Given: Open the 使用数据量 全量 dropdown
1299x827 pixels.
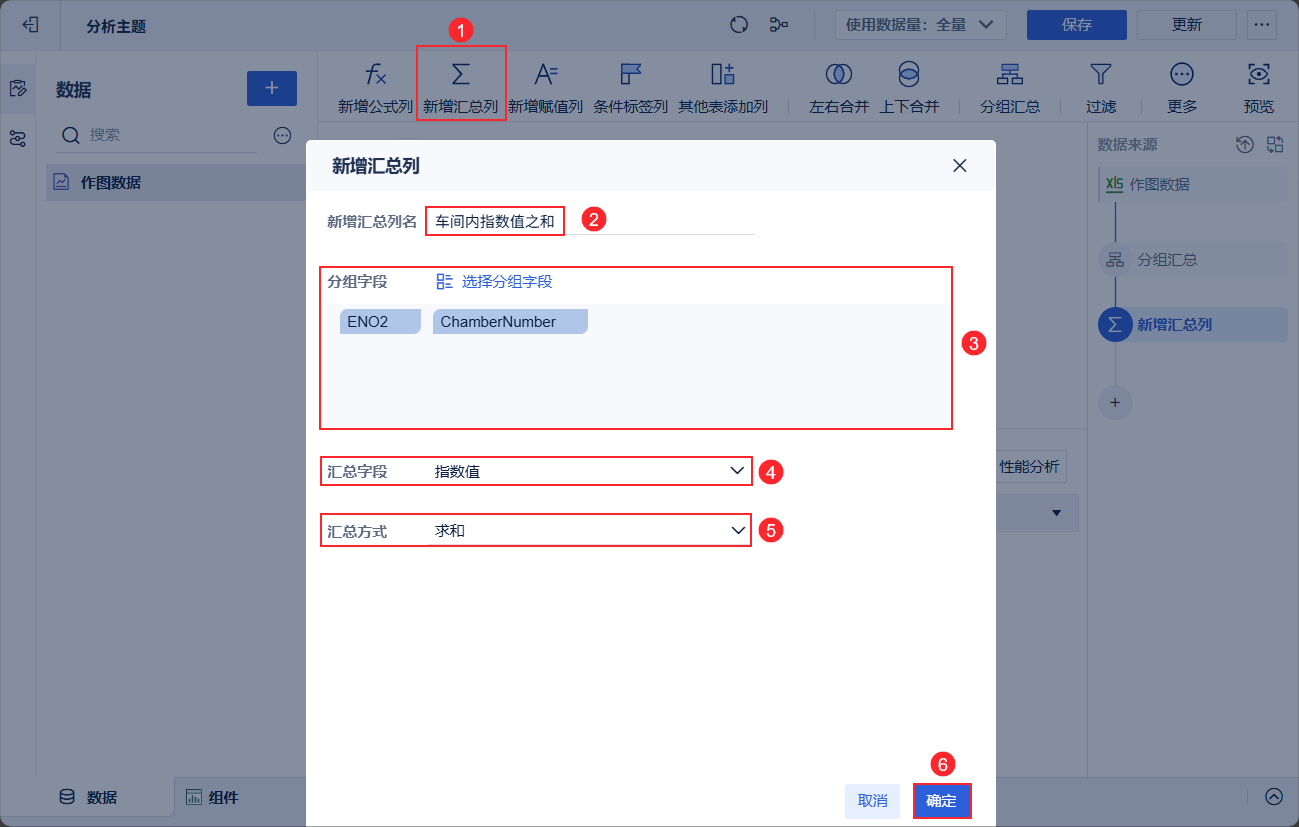Looking at the screenshot, I should click(919, 25).
